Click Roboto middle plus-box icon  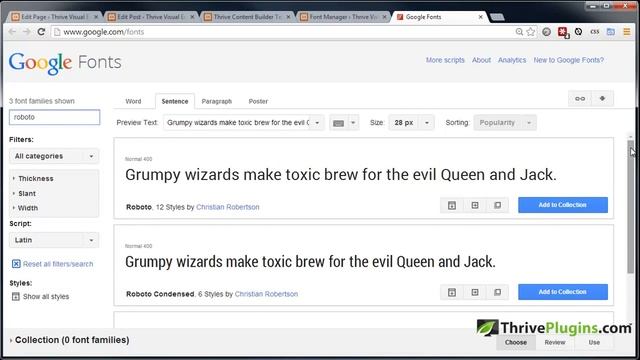click(x=475, y=205)
